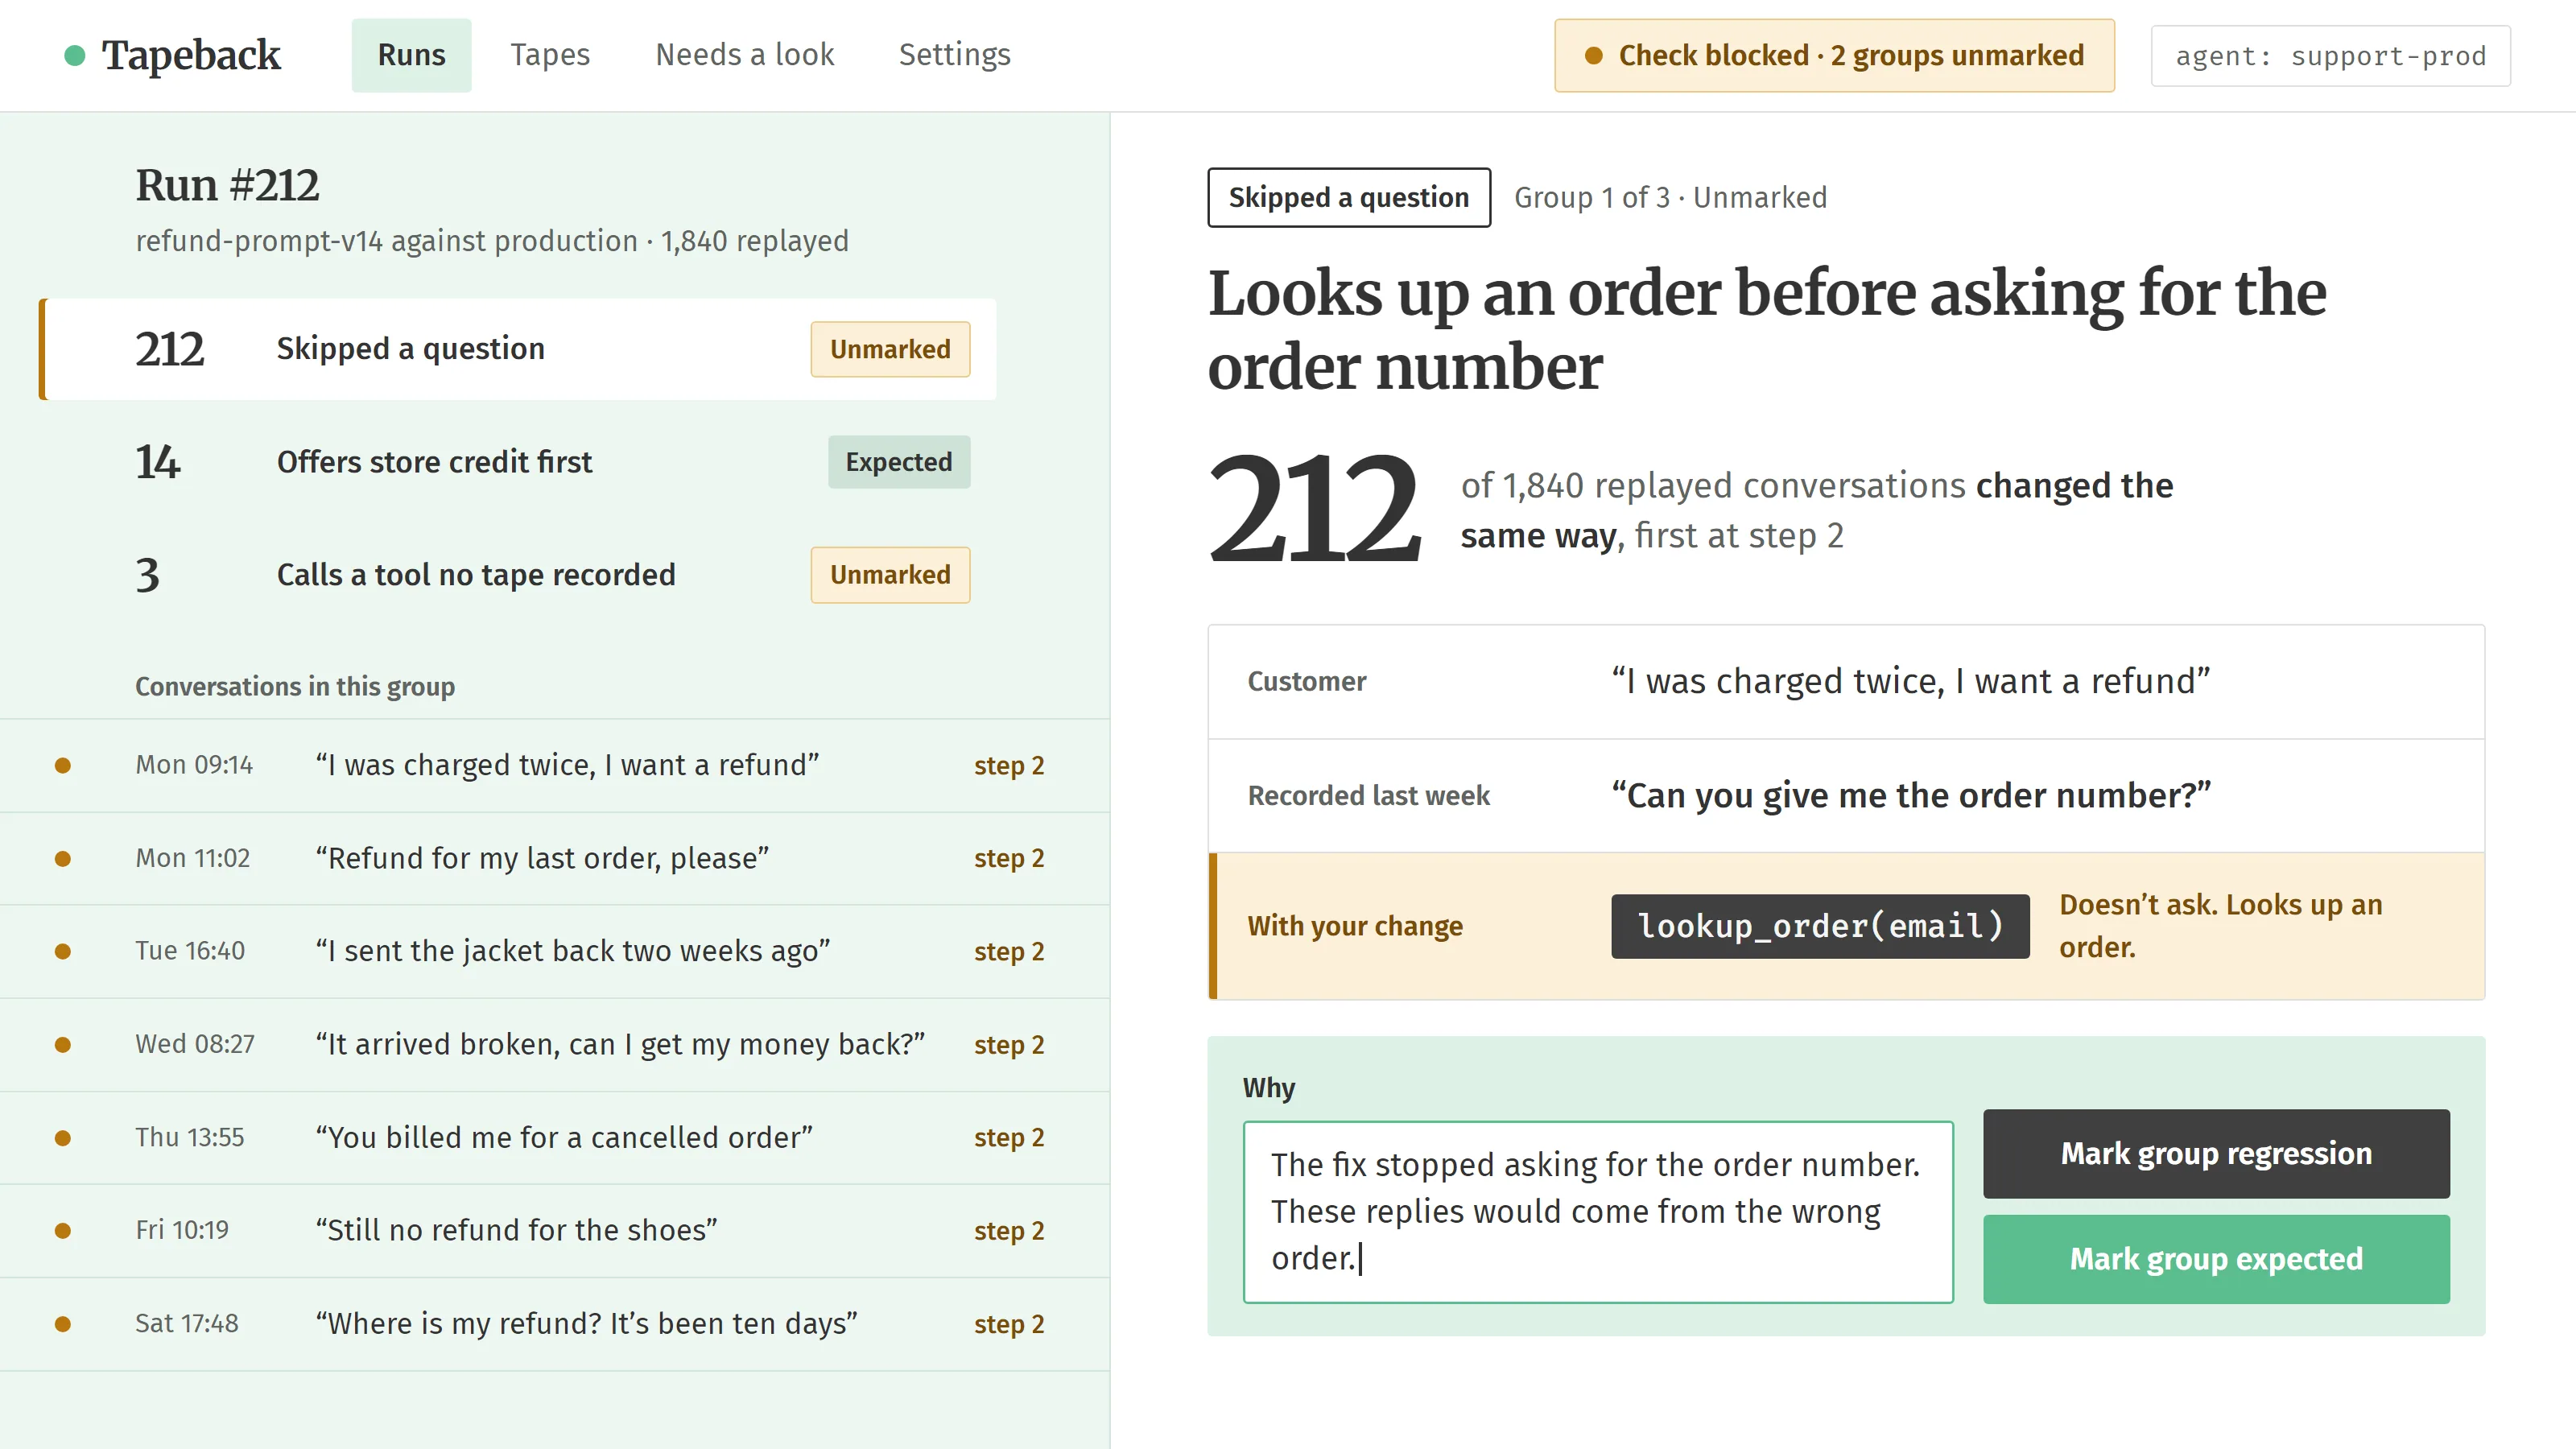Select the Skipped a question group row
The width and height of the screenshot is (2576, 1449).
[518, 349]
